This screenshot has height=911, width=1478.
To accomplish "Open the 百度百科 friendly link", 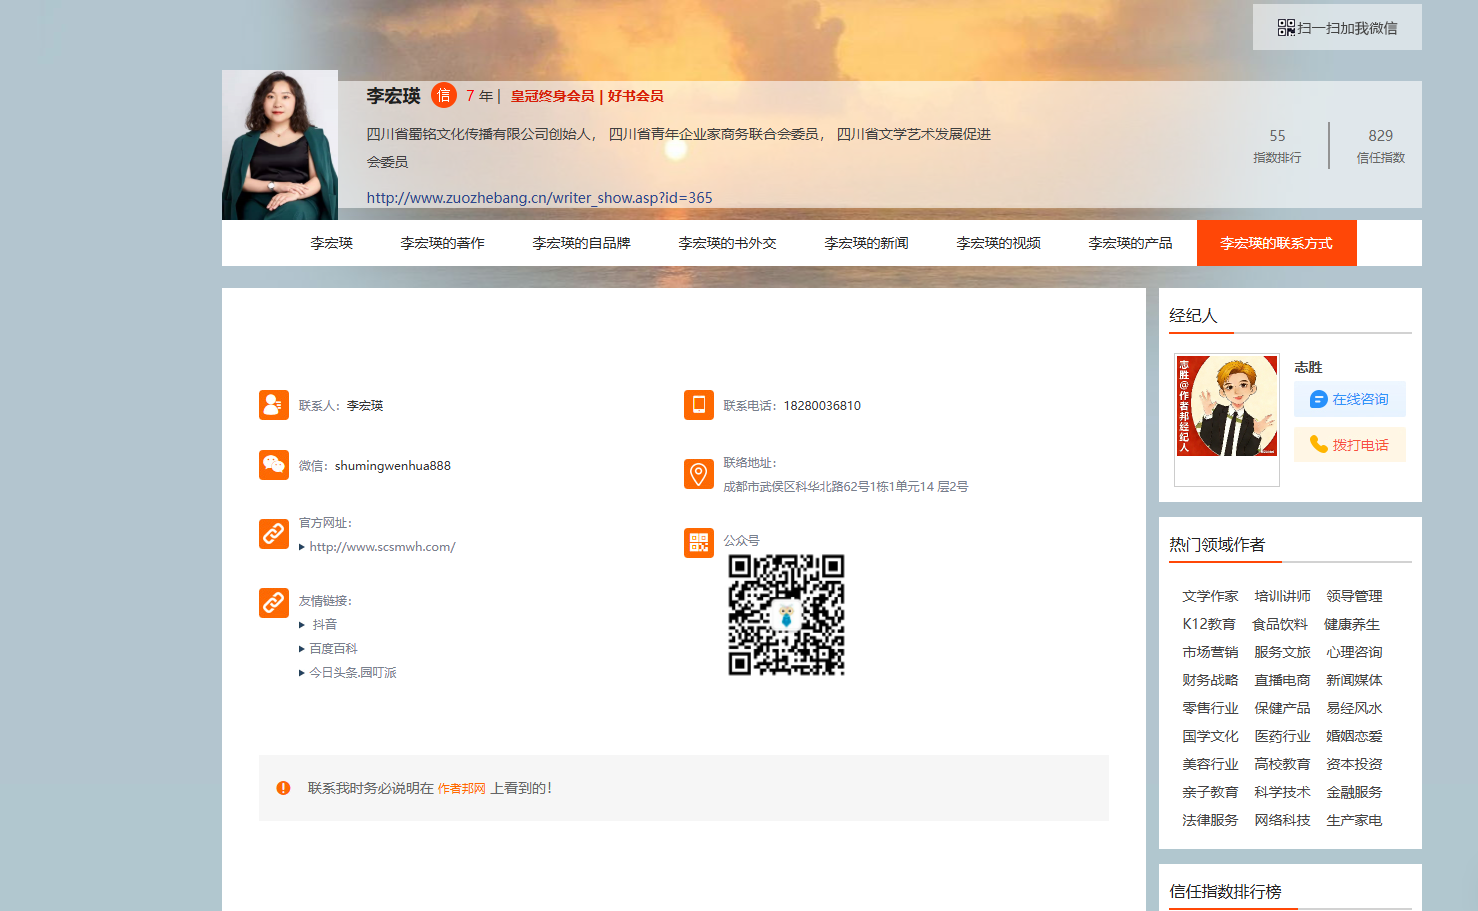I will coord(333,649).
